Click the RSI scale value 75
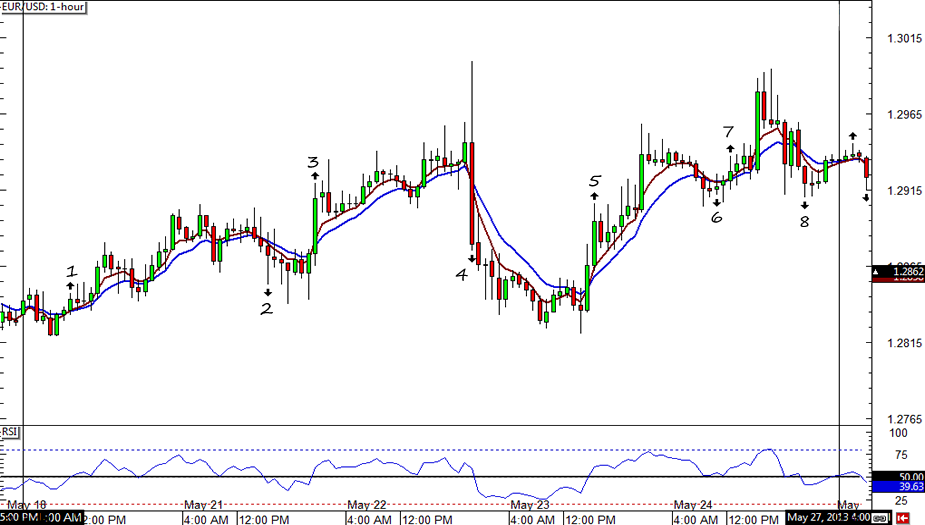The width and height of the screenshot is (925, 525). tap(901, 455)
